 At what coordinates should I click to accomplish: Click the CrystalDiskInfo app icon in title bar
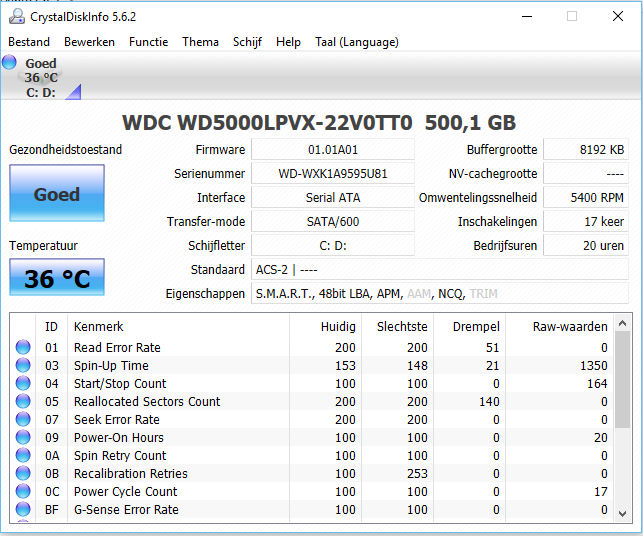click(x=17, y=16)
